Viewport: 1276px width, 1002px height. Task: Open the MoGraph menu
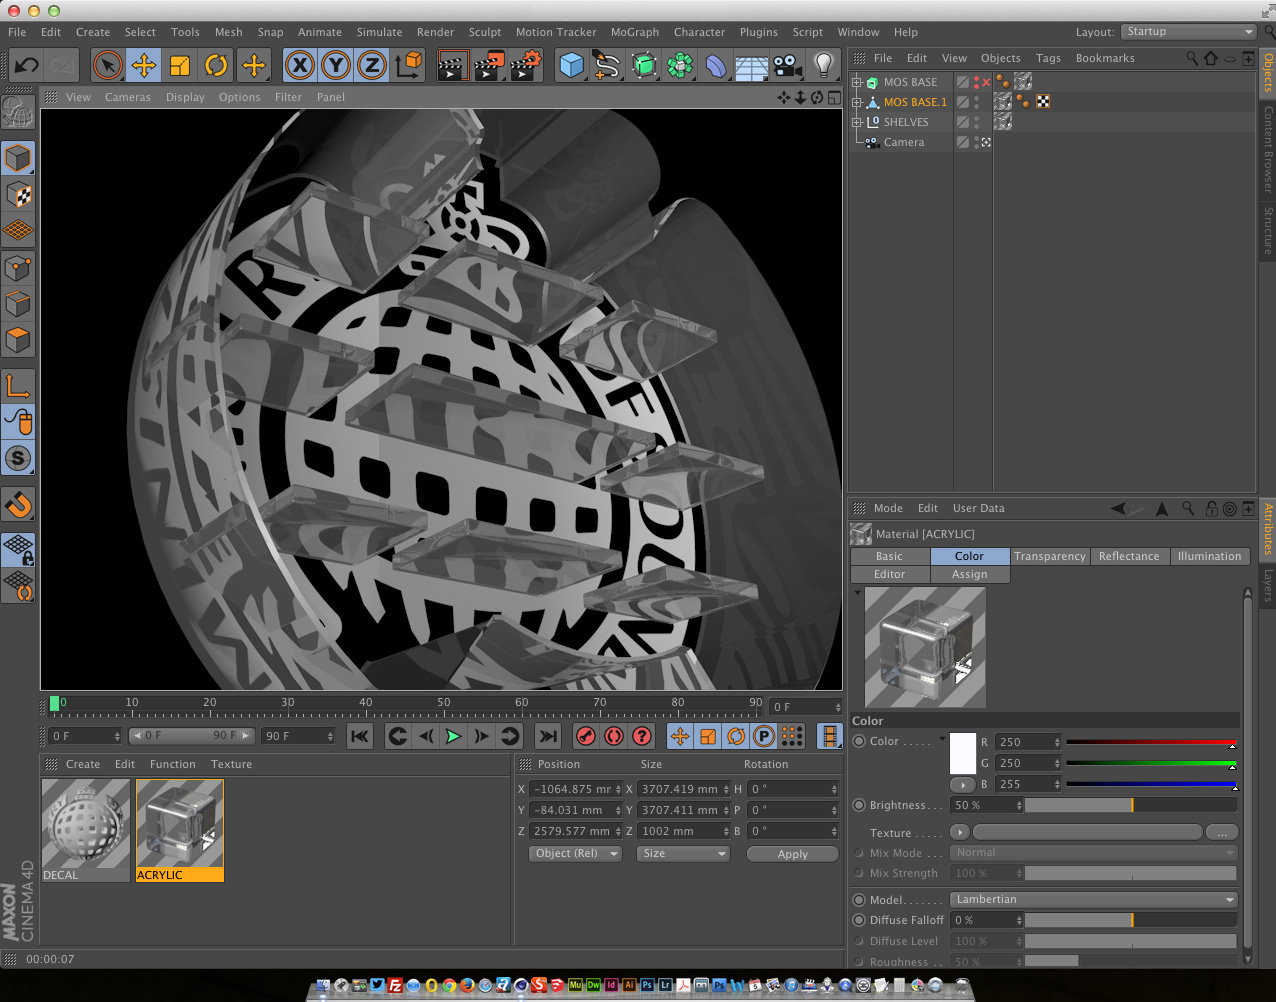click(x=635, y=32)
